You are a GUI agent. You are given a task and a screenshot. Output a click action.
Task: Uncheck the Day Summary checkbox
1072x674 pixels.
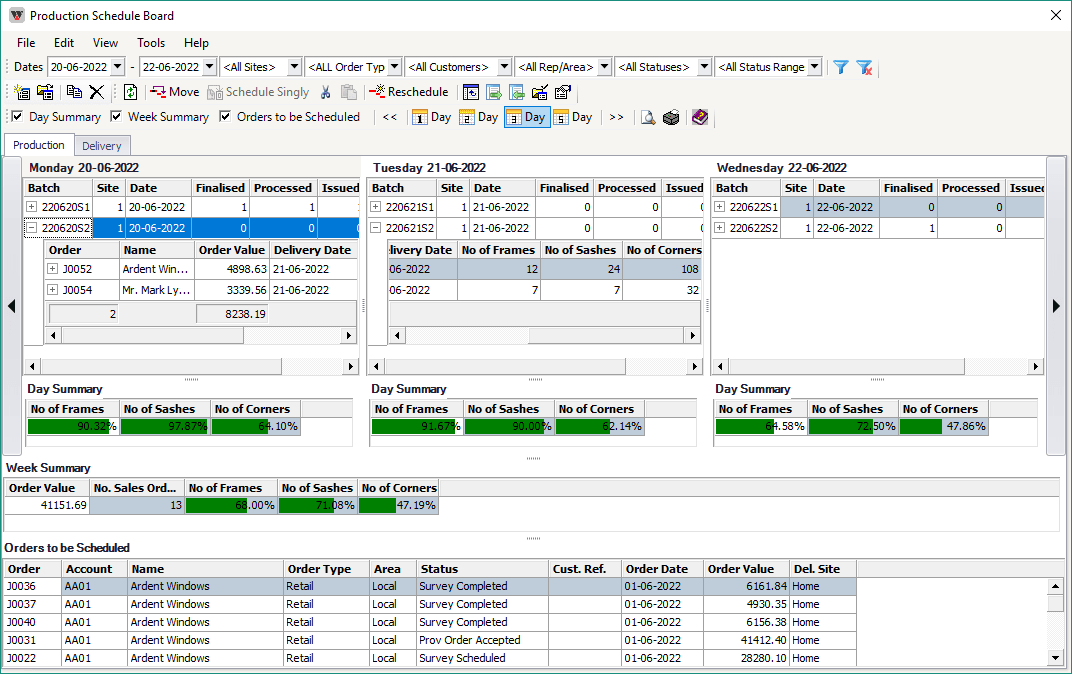point(16,117)
